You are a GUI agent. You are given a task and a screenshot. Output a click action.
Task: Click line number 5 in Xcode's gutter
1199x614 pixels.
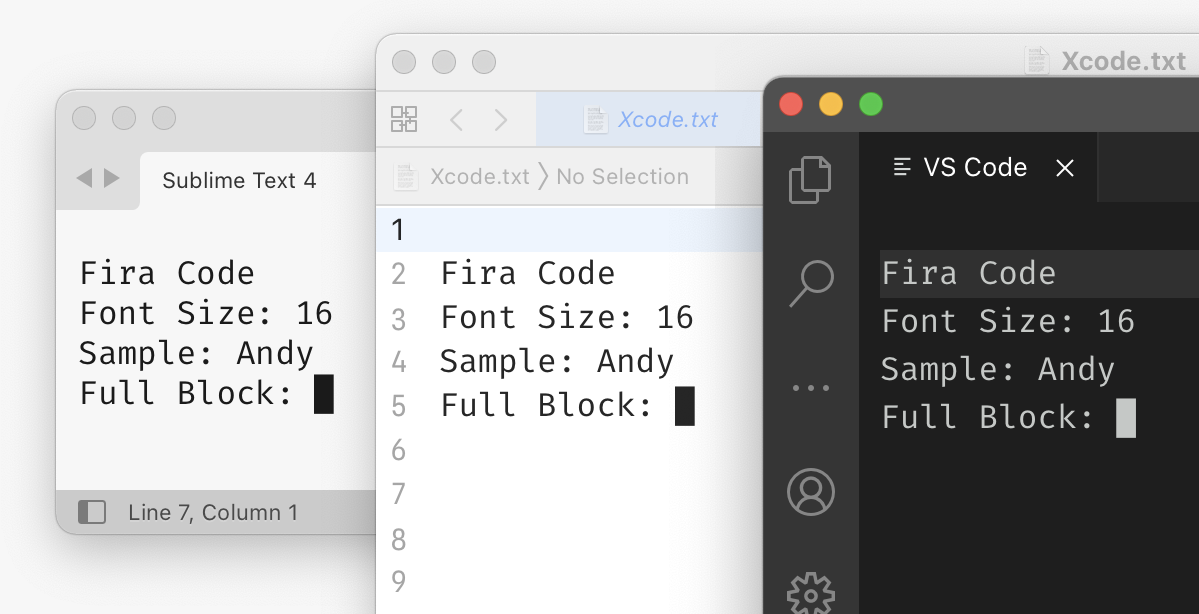[398, 405]
